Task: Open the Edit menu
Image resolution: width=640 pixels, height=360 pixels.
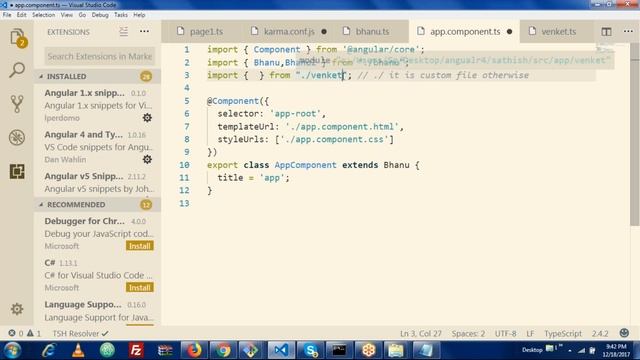Action: click(22, 15)
